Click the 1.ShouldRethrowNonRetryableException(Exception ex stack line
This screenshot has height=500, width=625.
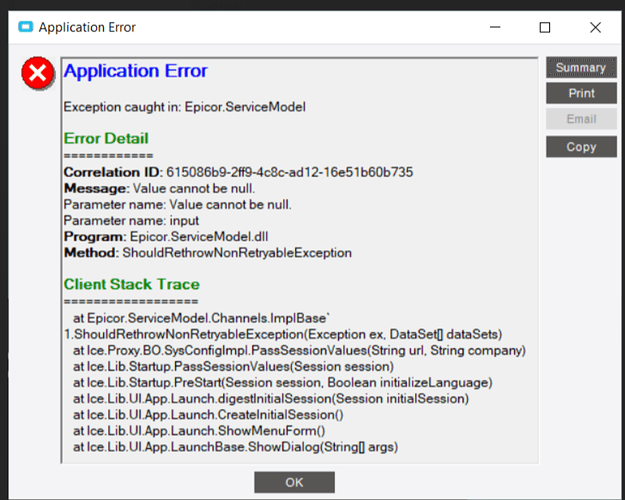pos(283,334)
